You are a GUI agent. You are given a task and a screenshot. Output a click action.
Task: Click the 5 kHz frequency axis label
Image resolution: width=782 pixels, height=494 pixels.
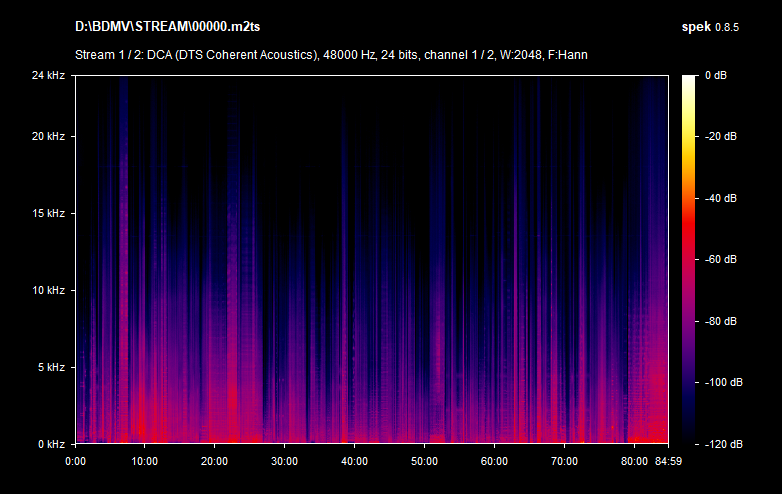coord(50,367)
